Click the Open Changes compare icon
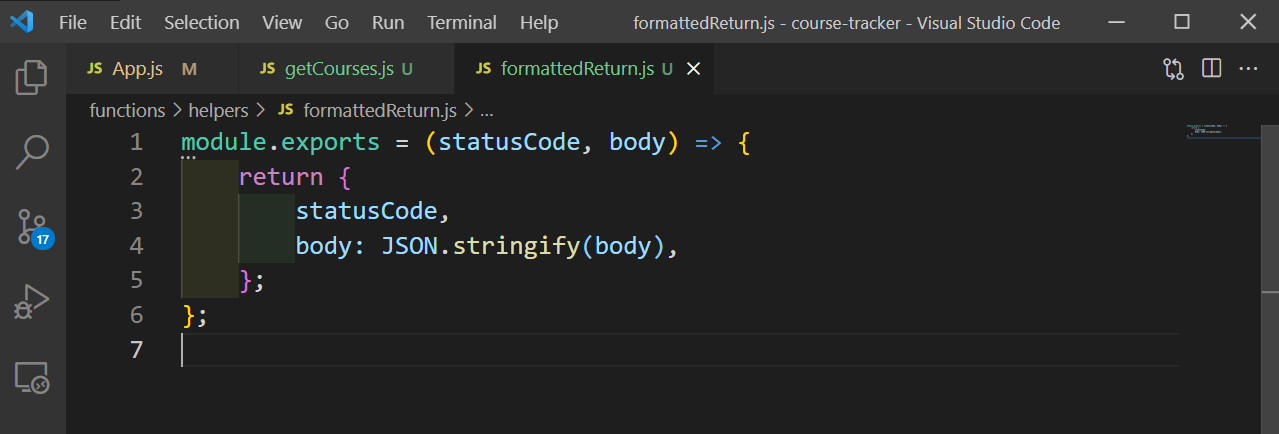Screen dimensions: 1279x434 1173,69
